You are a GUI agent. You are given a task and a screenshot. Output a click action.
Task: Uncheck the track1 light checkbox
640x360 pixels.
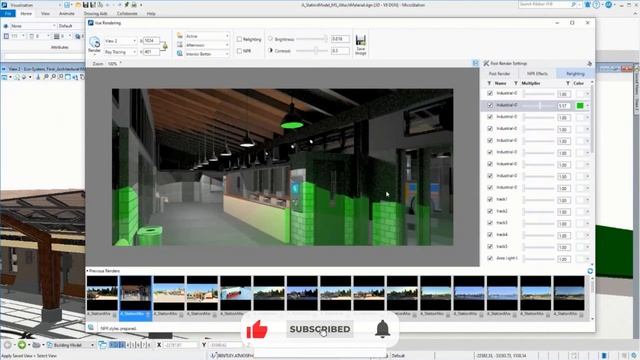pyautogui.click(x=490, y=199)
